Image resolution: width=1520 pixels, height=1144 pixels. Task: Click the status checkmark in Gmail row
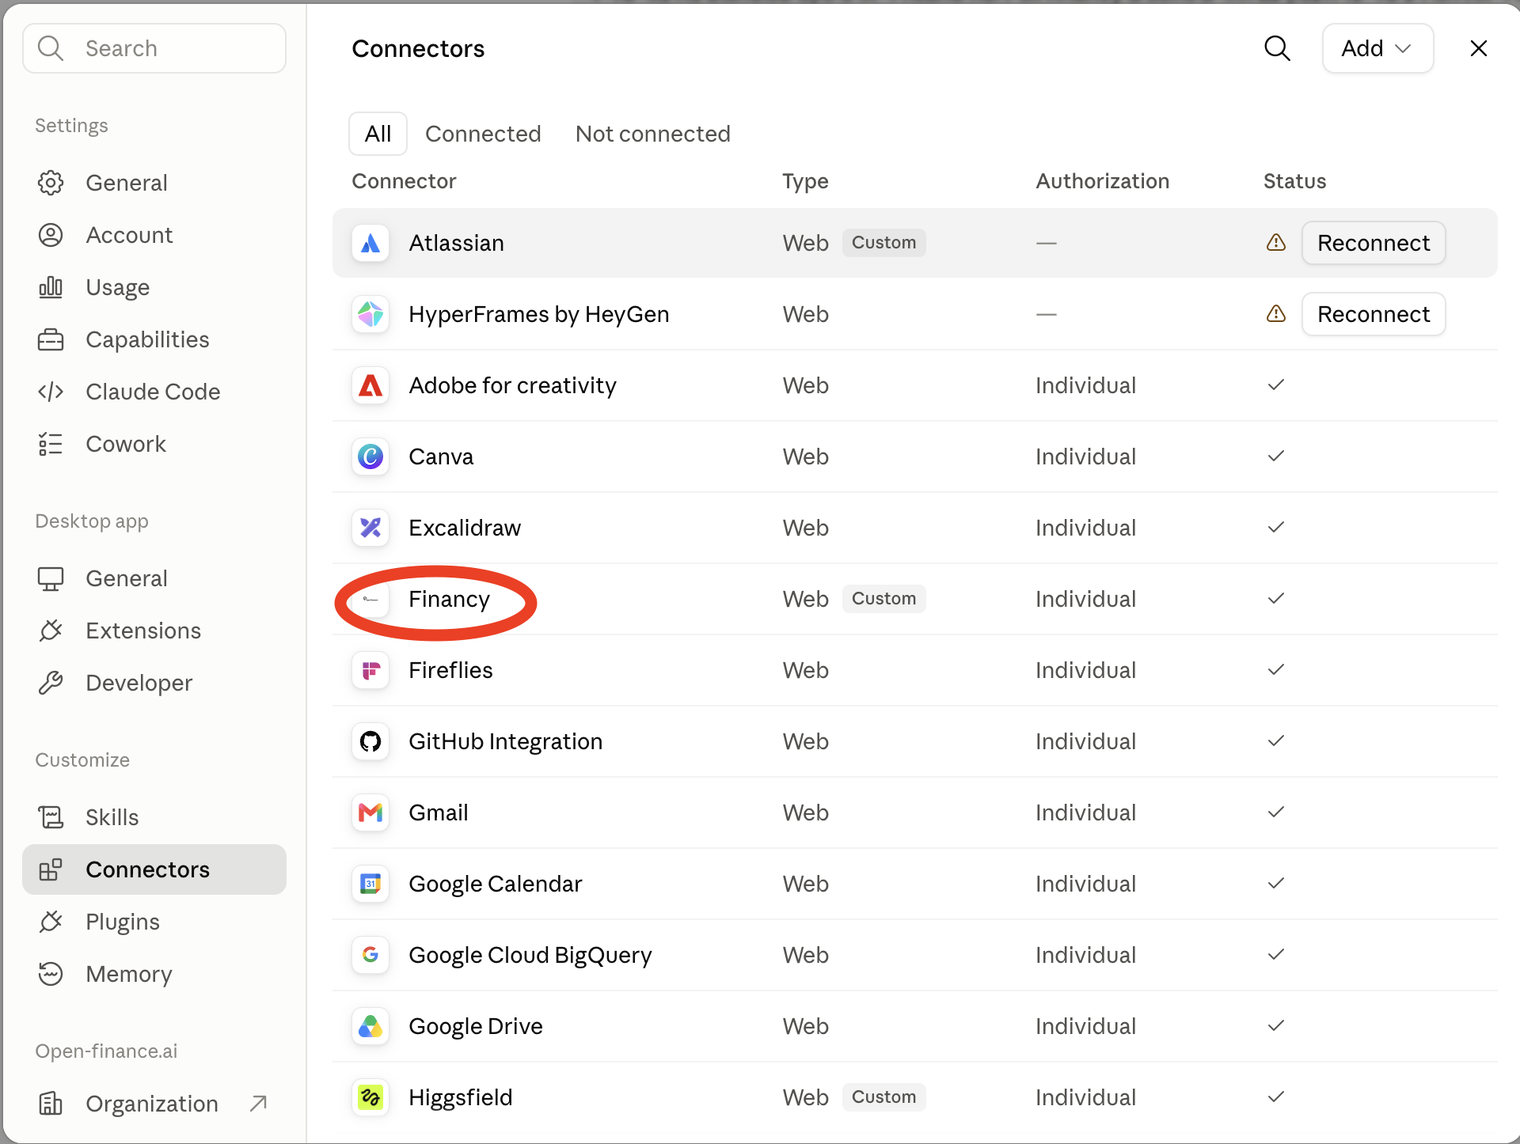[x=1276, y=813]
